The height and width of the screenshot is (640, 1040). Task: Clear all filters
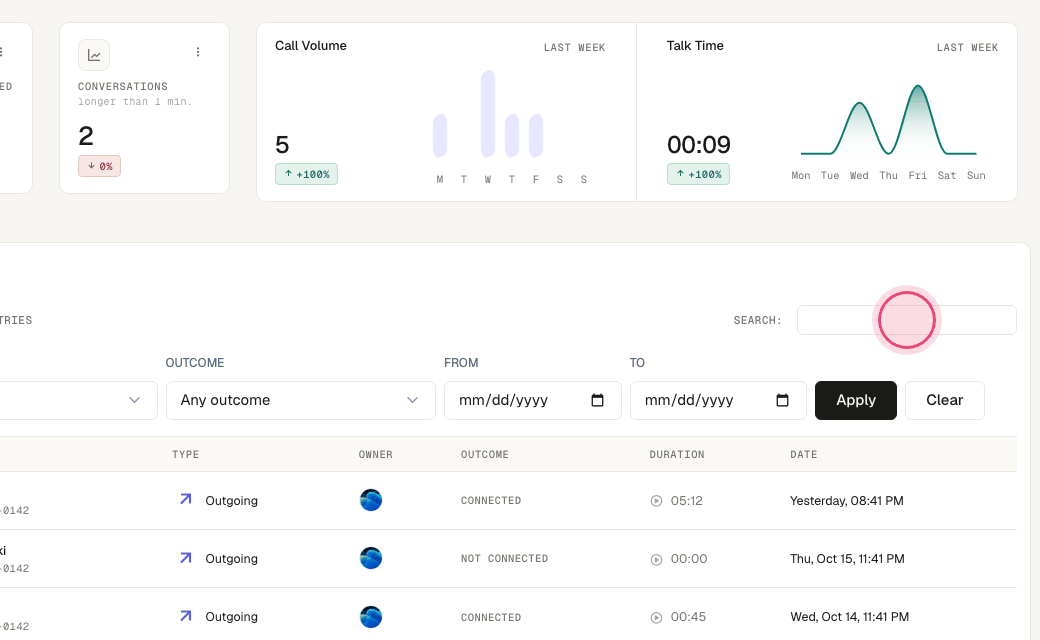click(944, 400)
